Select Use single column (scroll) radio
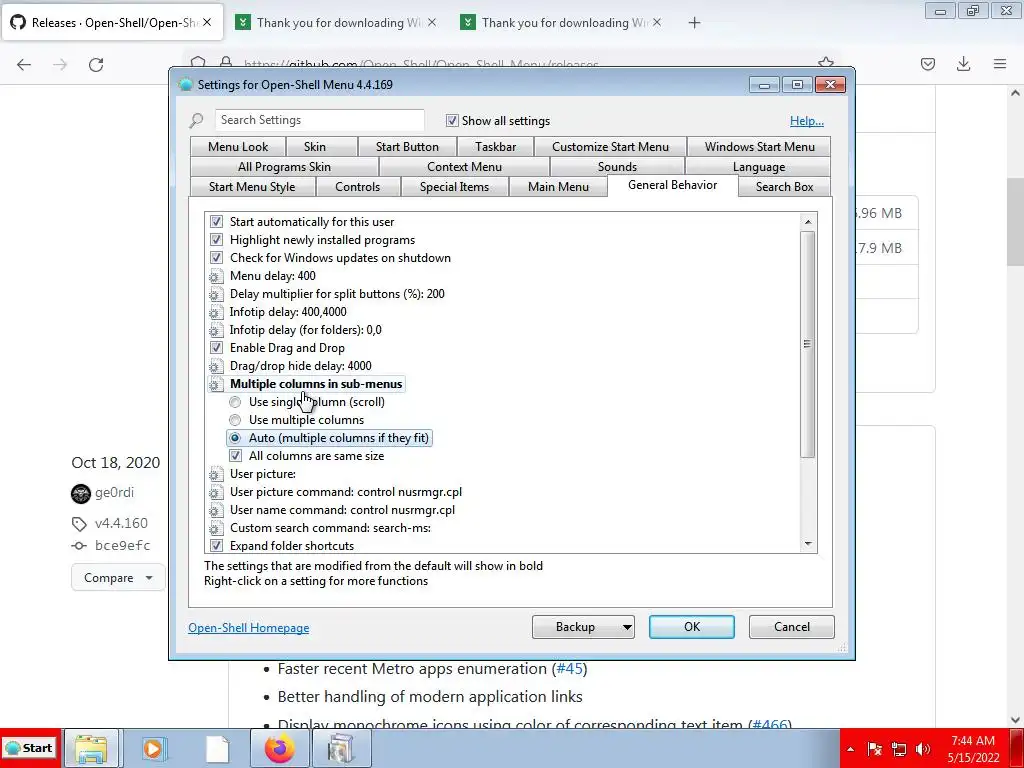Viewport: 1024px width, 768px height. 235,402
